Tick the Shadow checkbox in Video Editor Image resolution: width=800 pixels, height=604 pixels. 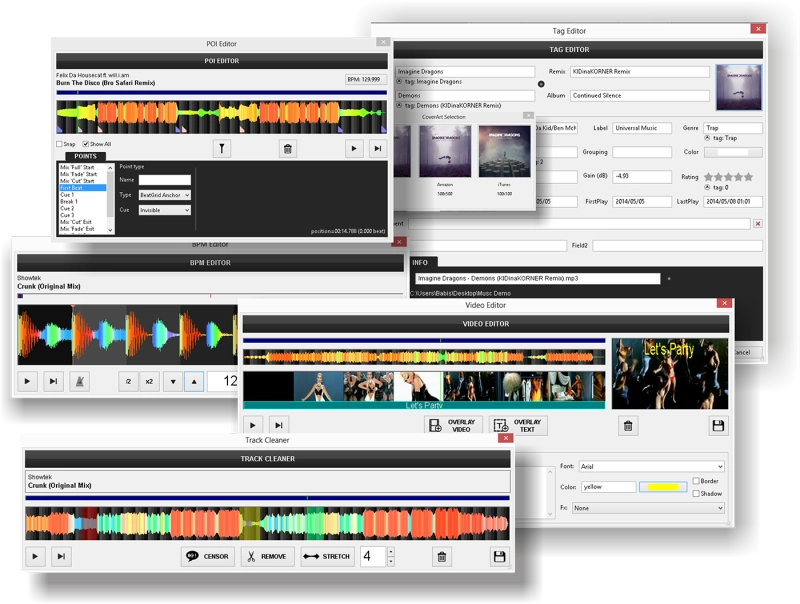point(696,493)
